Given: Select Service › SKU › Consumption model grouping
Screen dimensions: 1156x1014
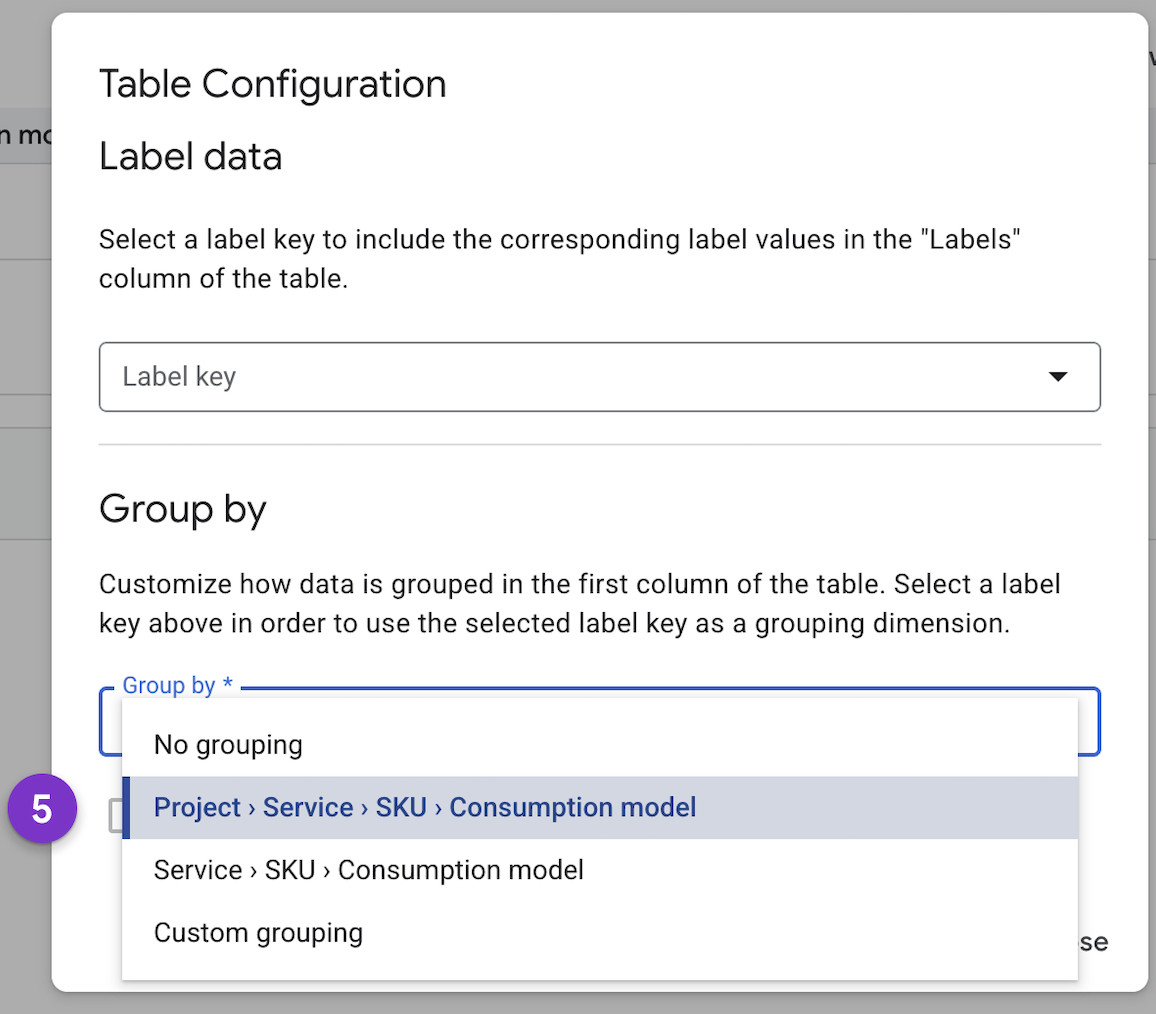Looking at the screenshot, I should pyautogui.click(x=368, y=870).
